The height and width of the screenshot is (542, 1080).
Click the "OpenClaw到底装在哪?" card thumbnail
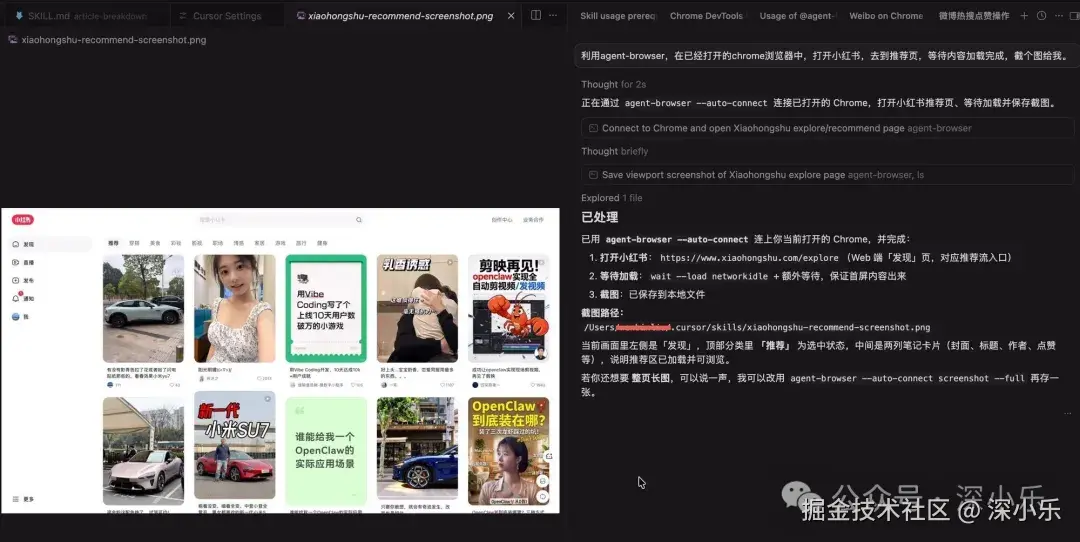pos(508,450)
